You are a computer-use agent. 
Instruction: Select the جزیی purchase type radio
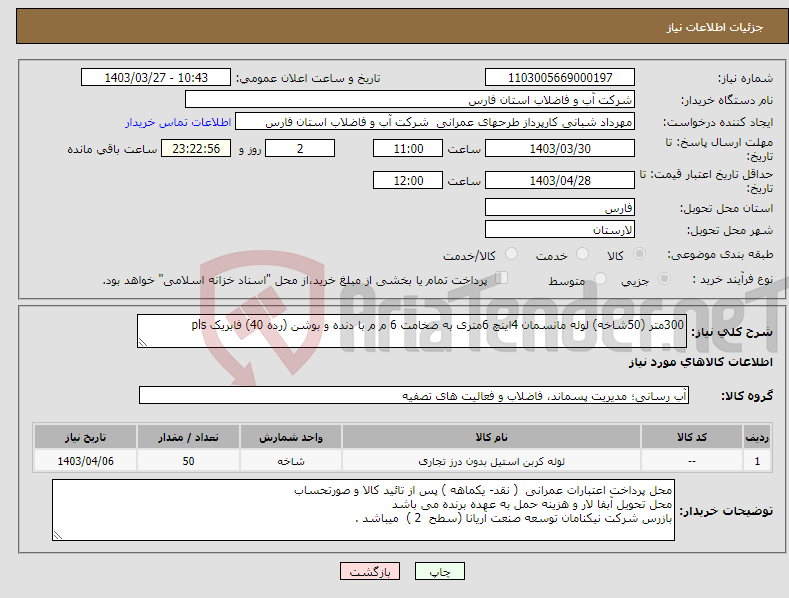tap(664, 278)
